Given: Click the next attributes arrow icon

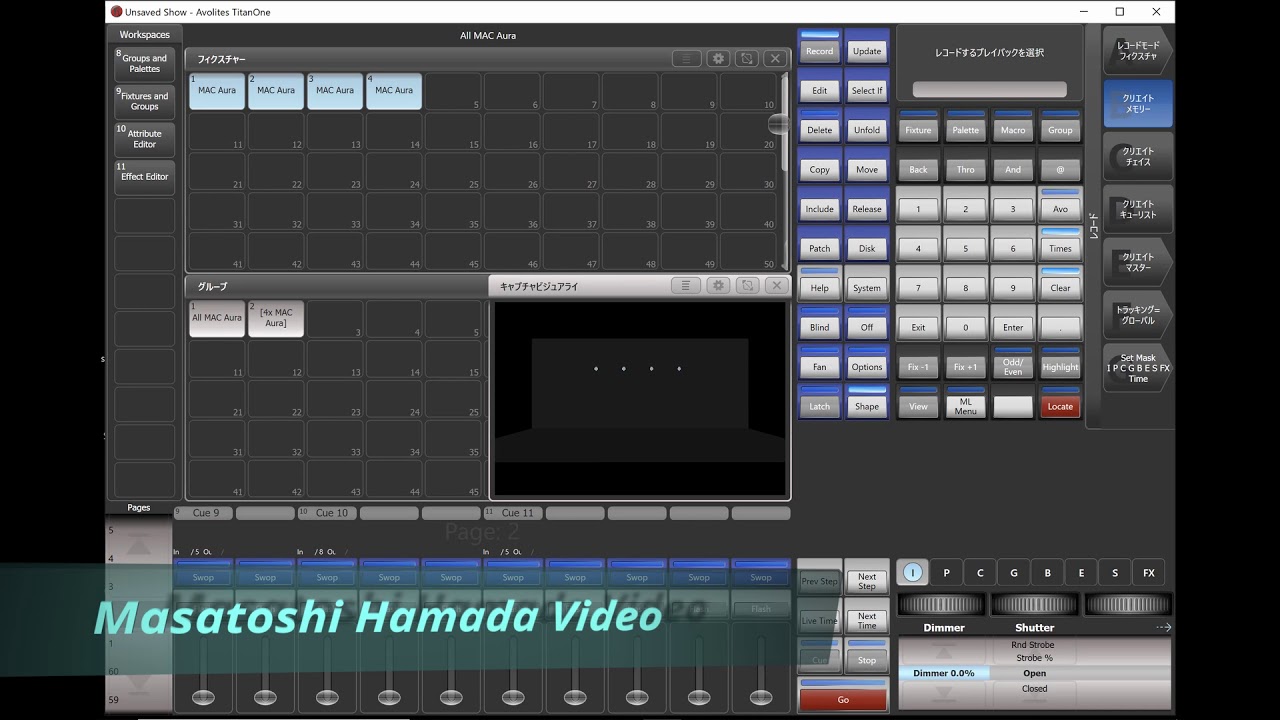Looking at the screenshot, I should pyautogui.click(x=1163, y=628).
